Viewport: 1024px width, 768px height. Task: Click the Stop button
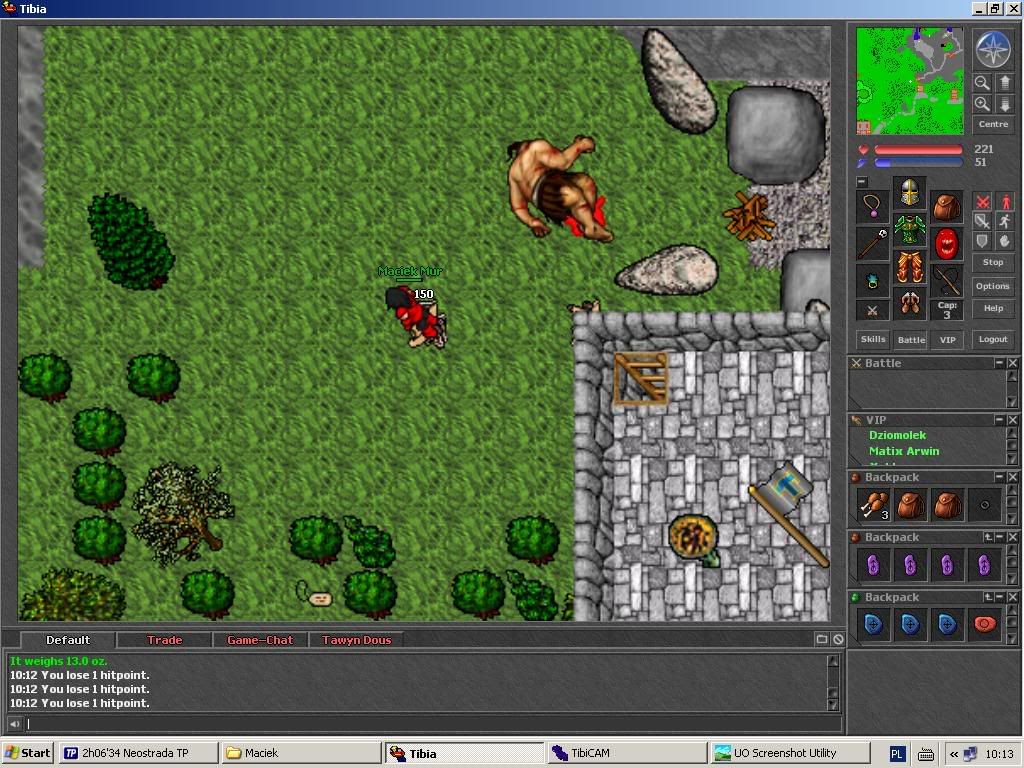click(x=993, y=262)
